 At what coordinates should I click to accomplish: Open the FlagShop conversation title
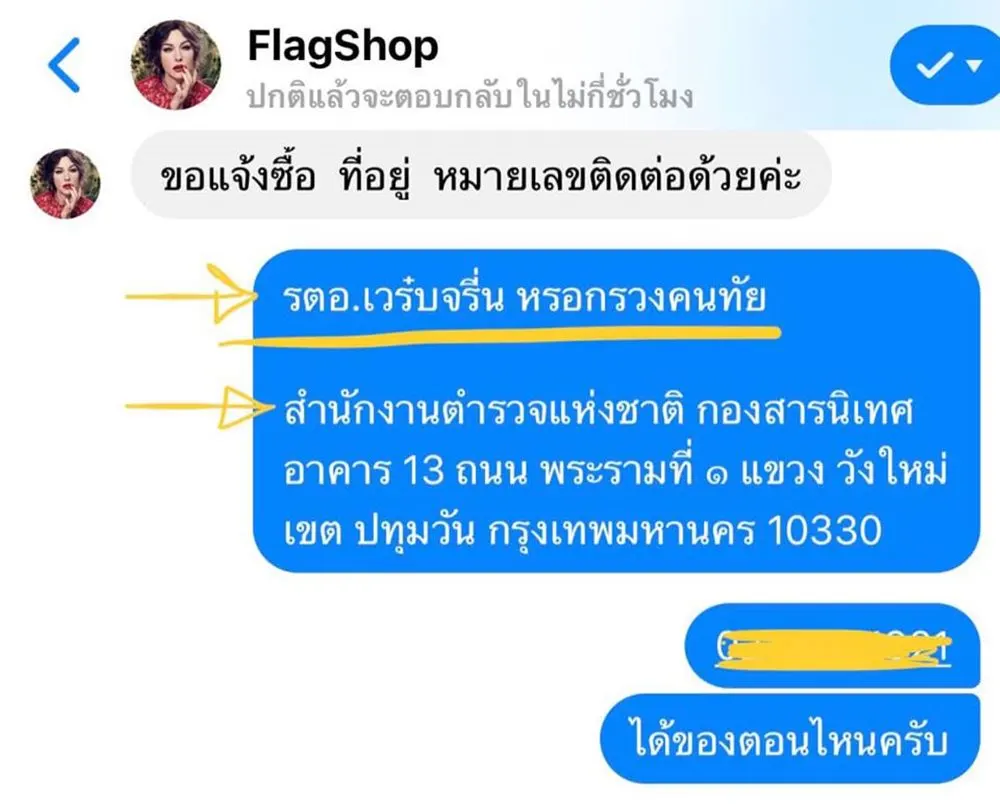[x=342, y=47]
